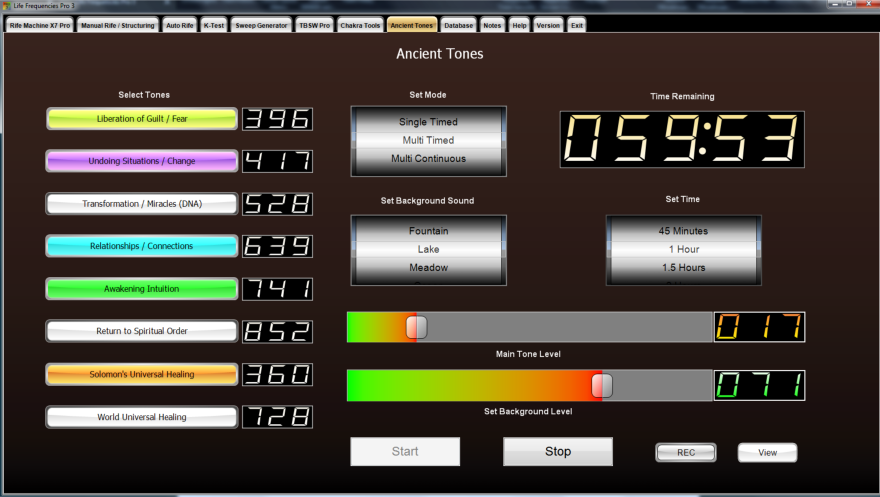
Task: Toggle the Relationships / Connections tone
Action: click(x=142, y=246)
